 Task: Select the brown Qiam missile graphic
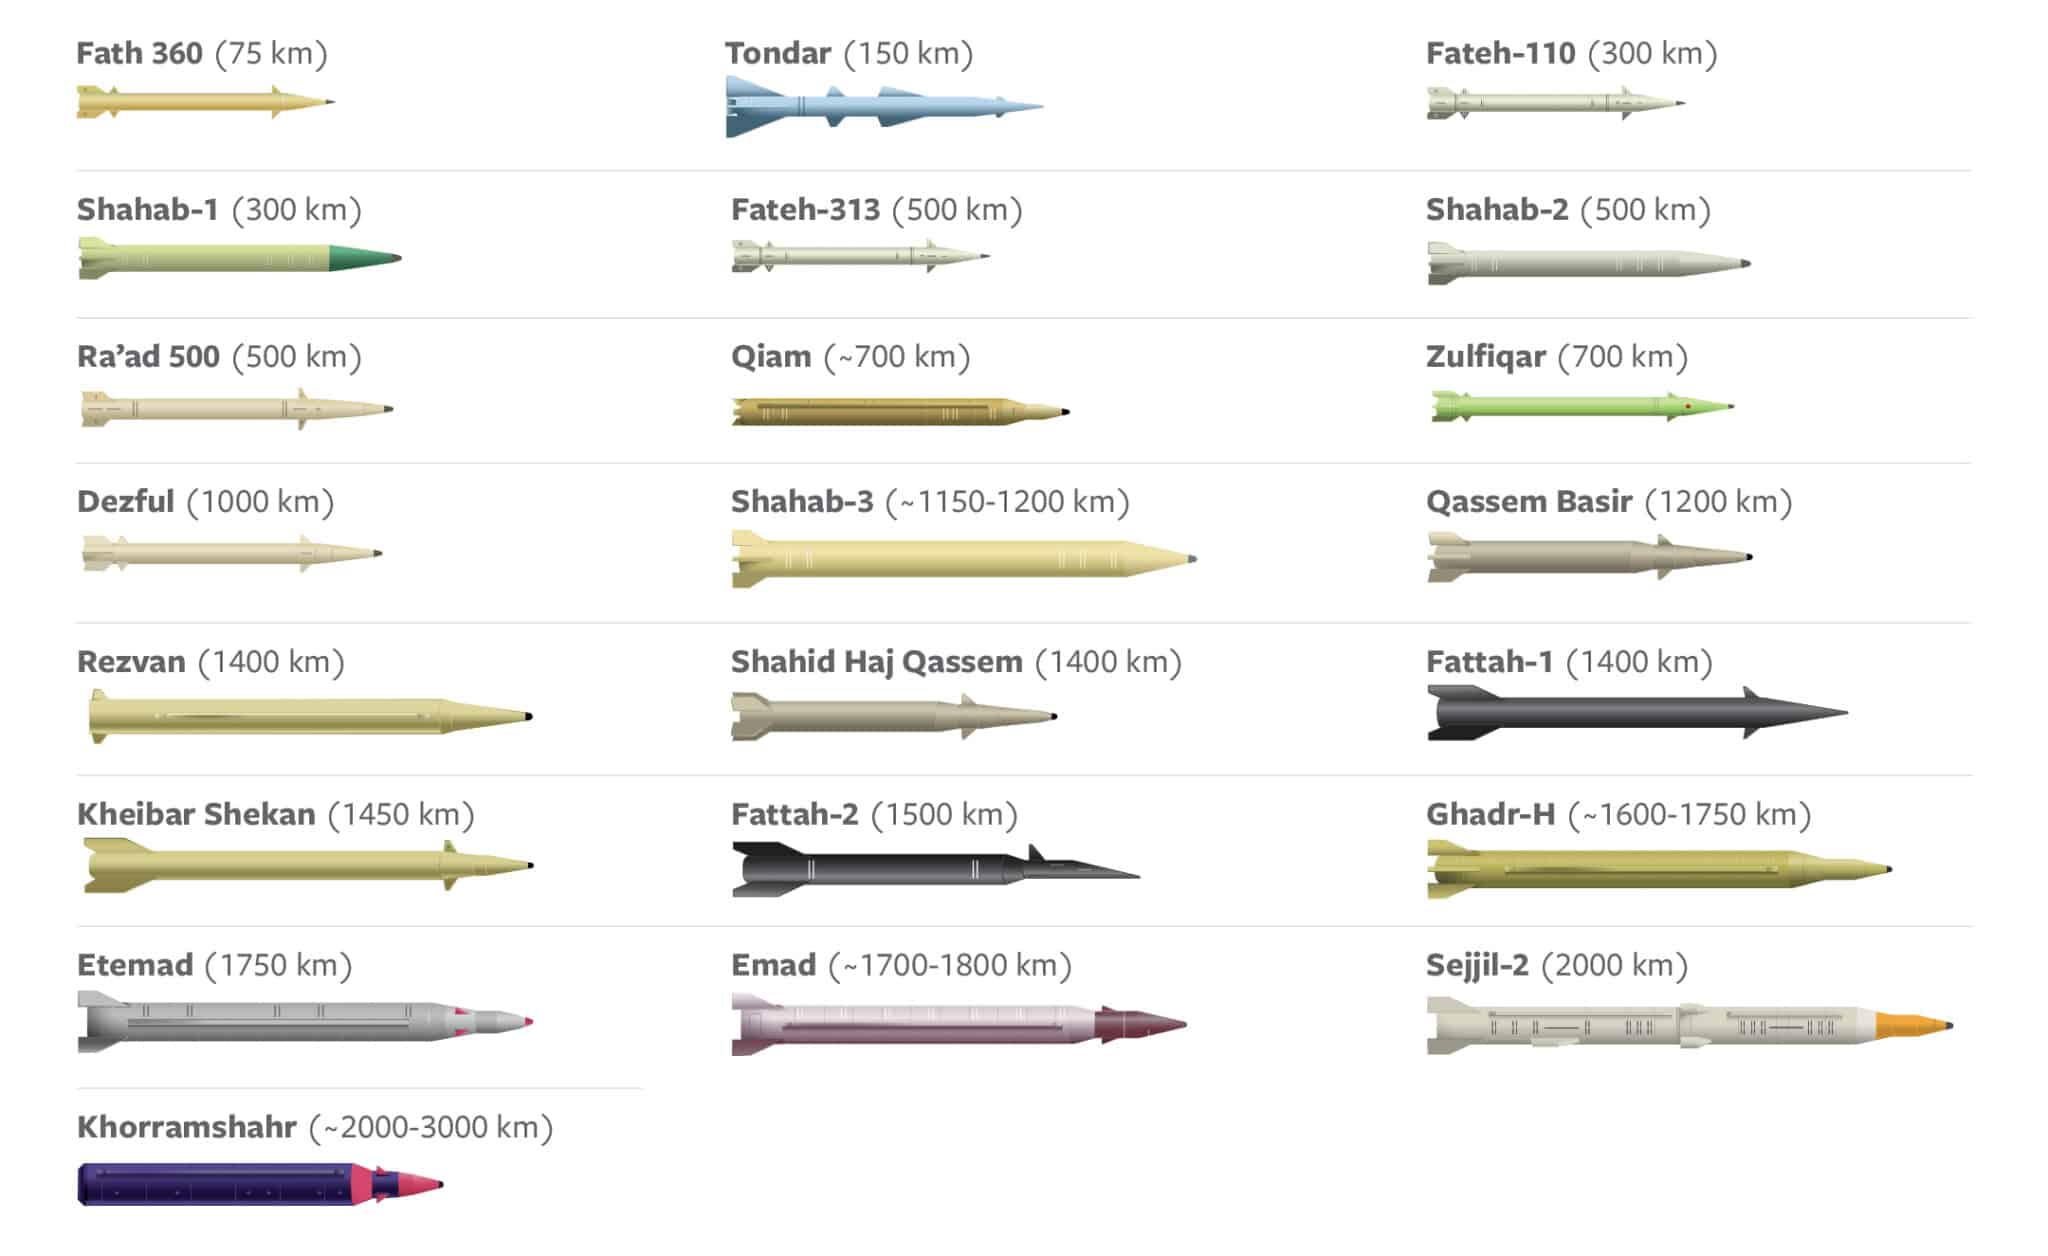[x=899, y=411]
